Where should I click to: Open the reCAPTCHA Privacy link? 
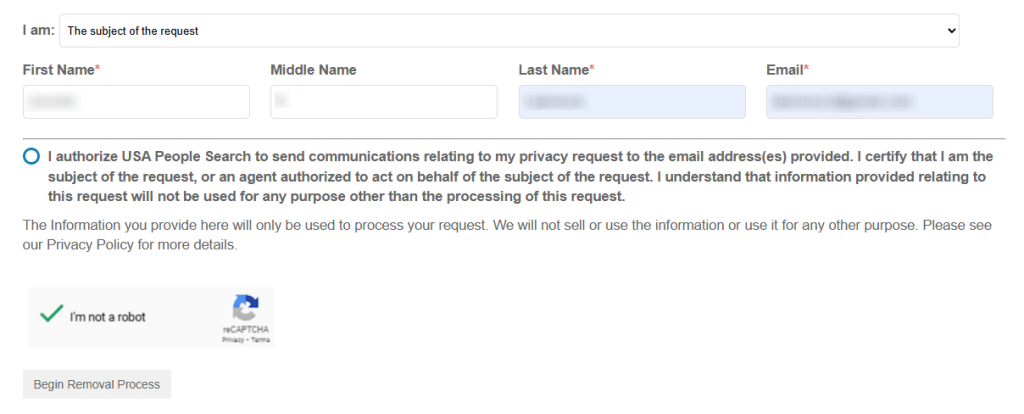[231, 340]
